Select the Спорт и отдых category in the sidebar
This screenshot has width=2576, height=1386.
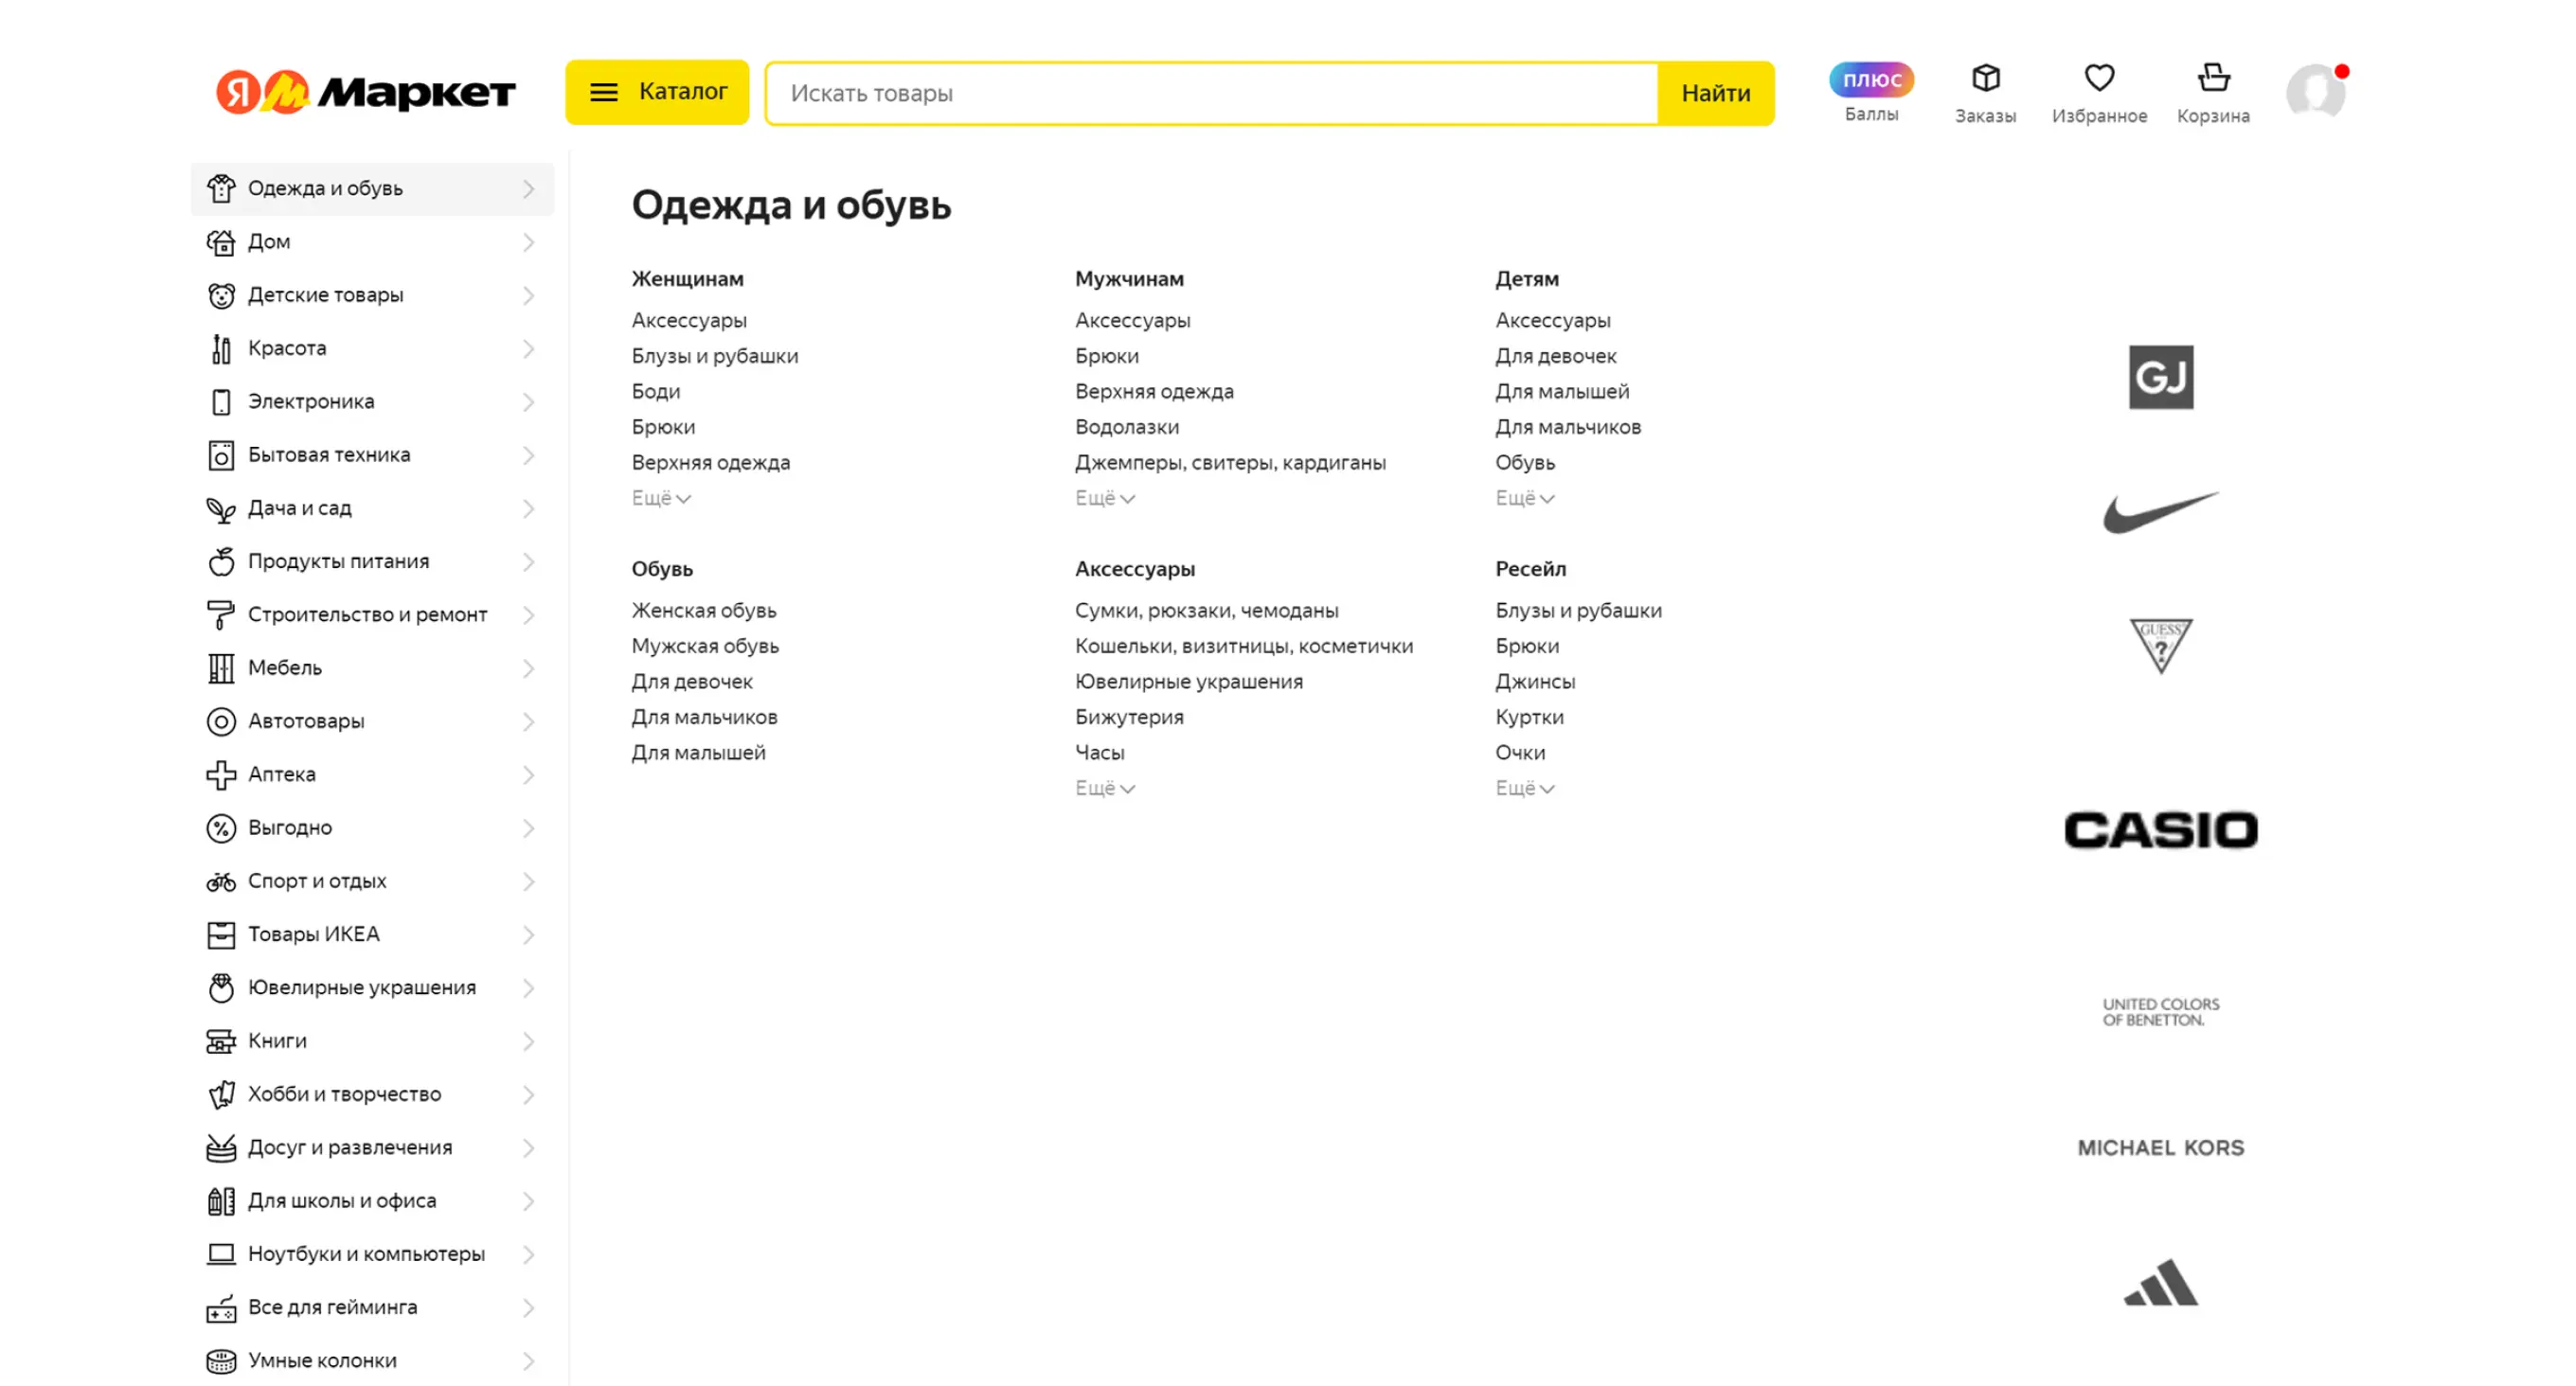[317, 881]
